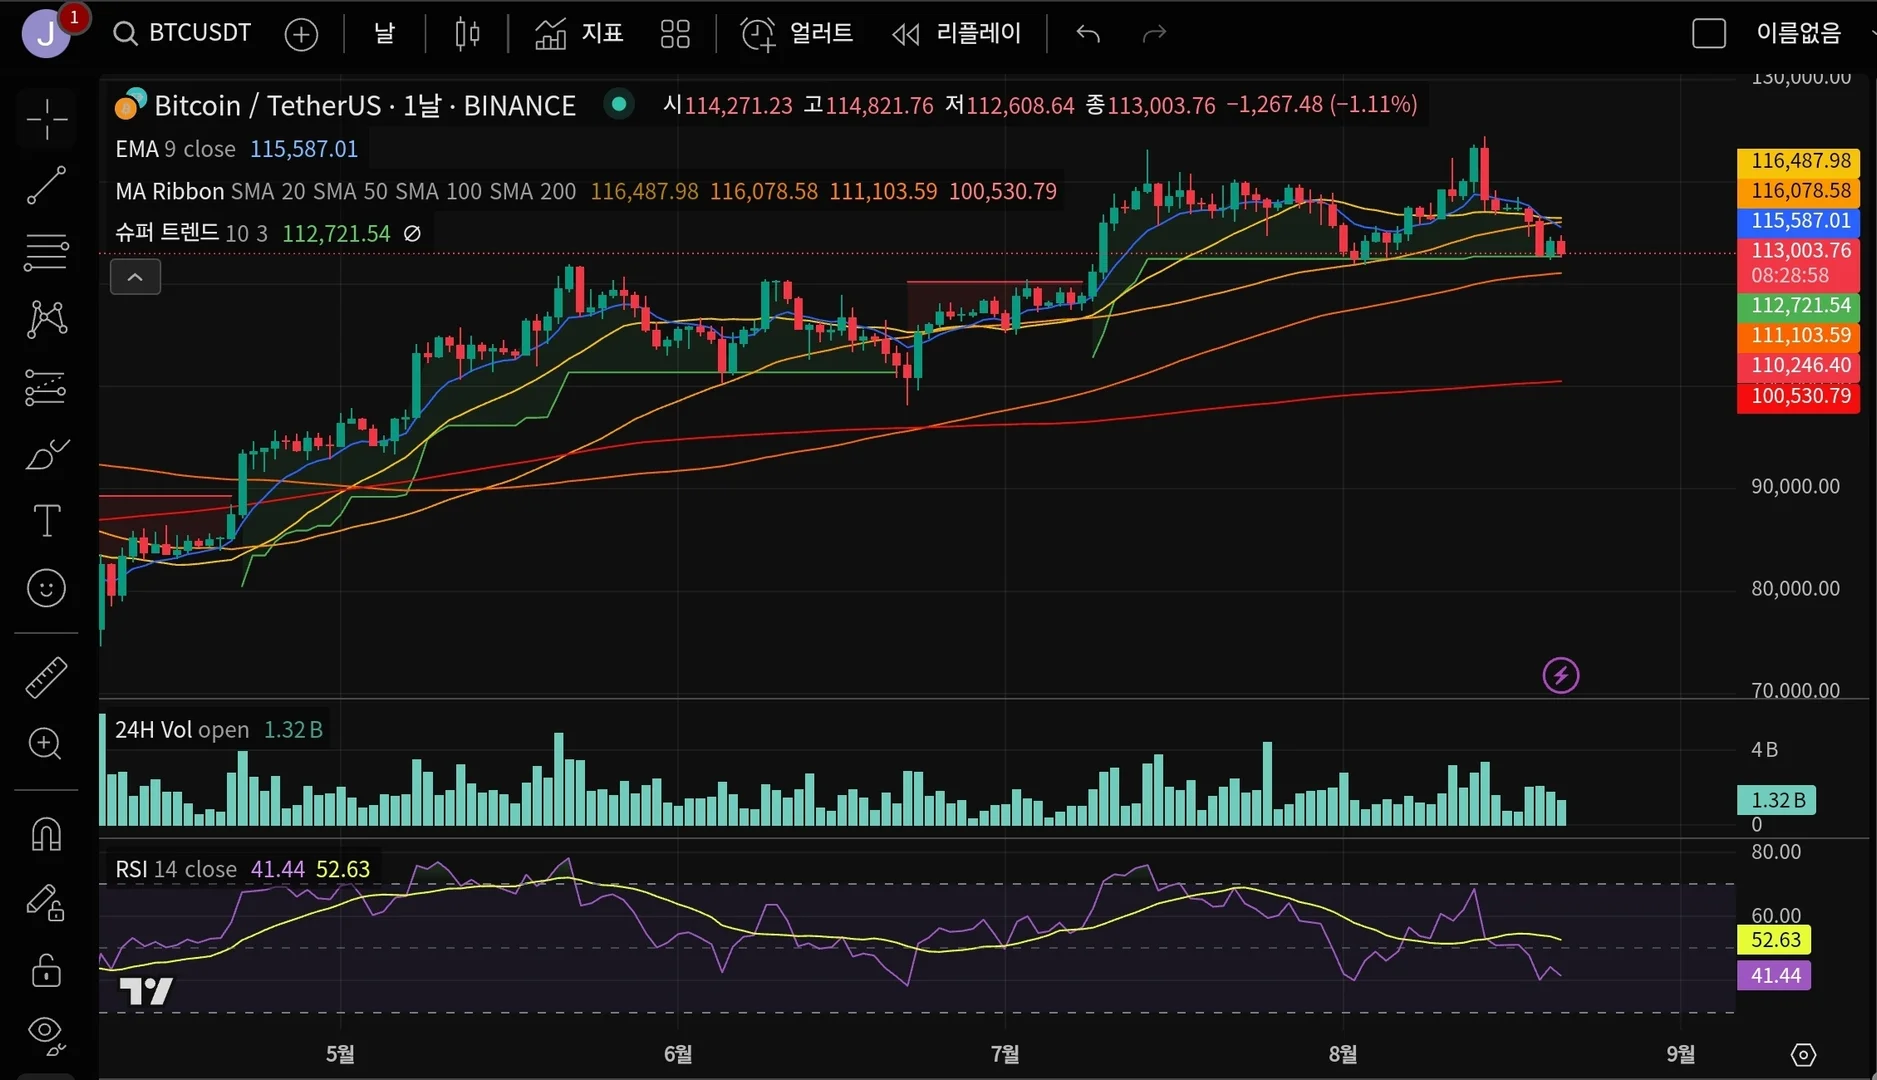The height and width of the screenshot is (1080, 1877).
Task: Open the user profile avatar menu
Action: [46, 34]
